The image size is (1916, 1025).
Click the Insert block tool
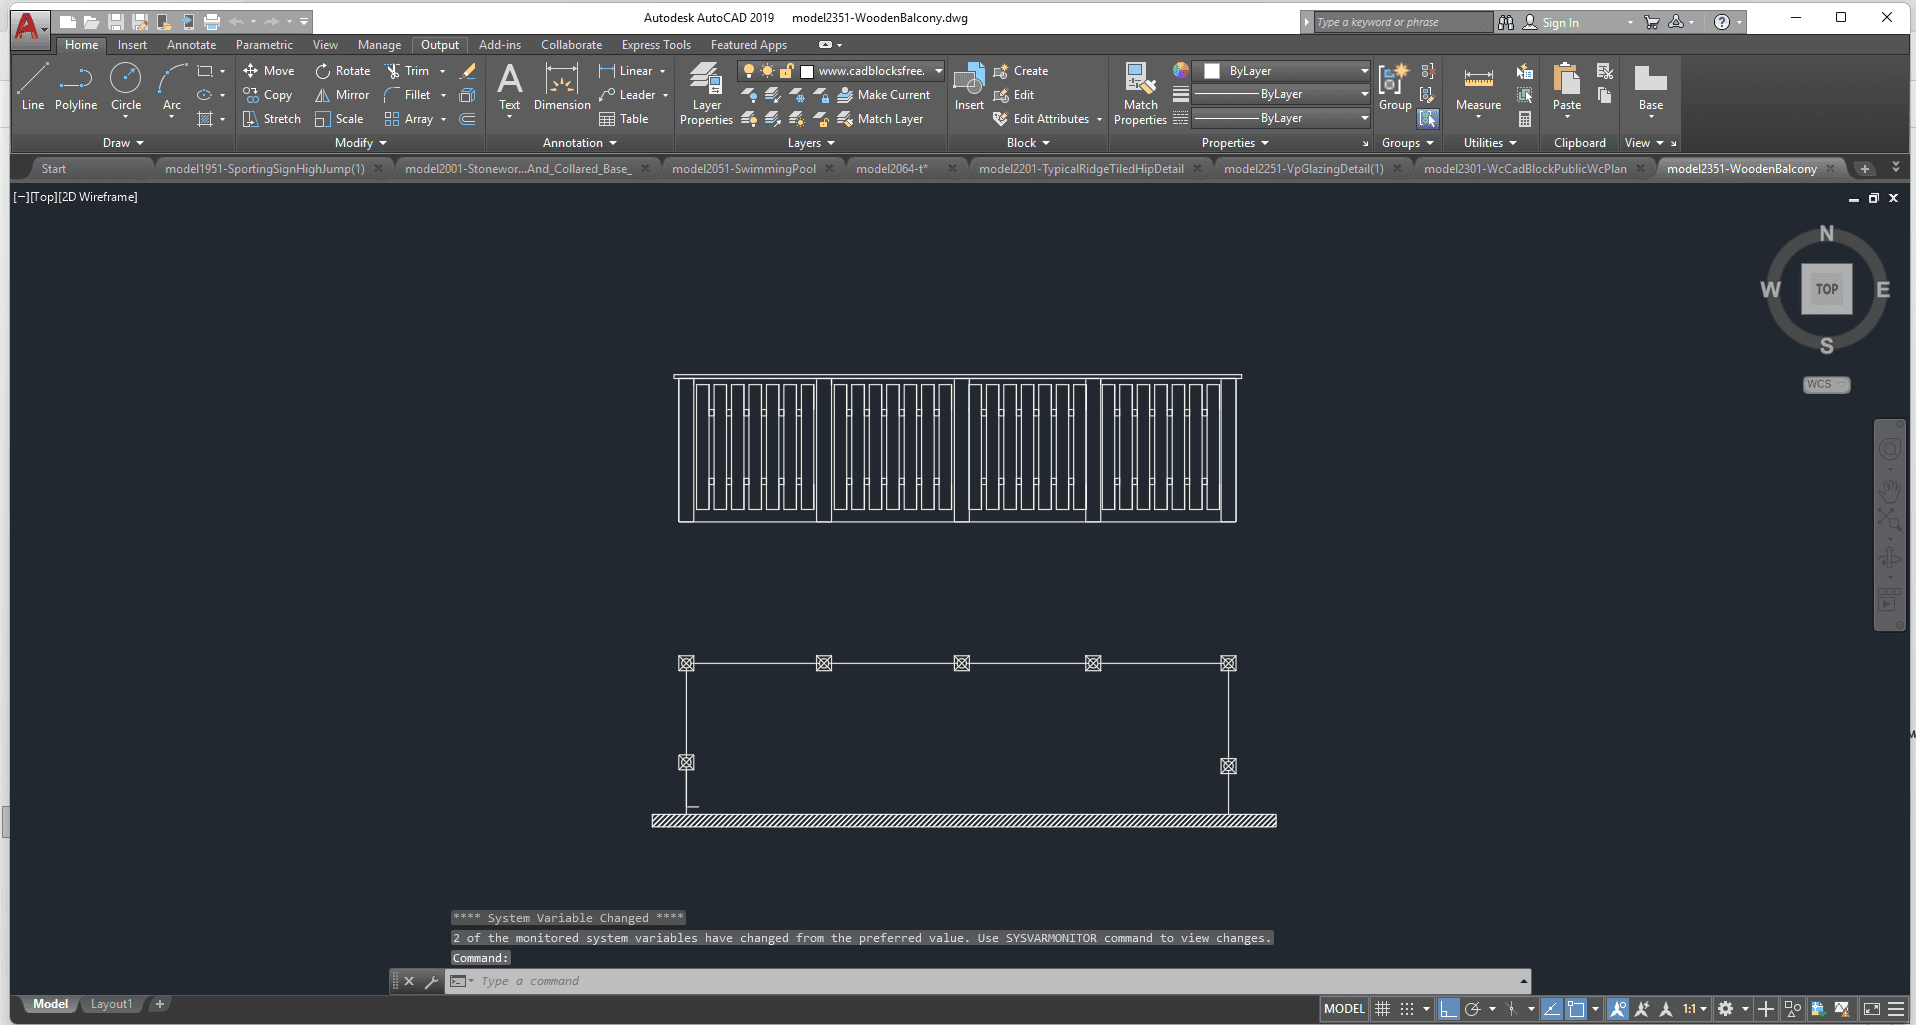pyautogui.click(x=968, y=88)
